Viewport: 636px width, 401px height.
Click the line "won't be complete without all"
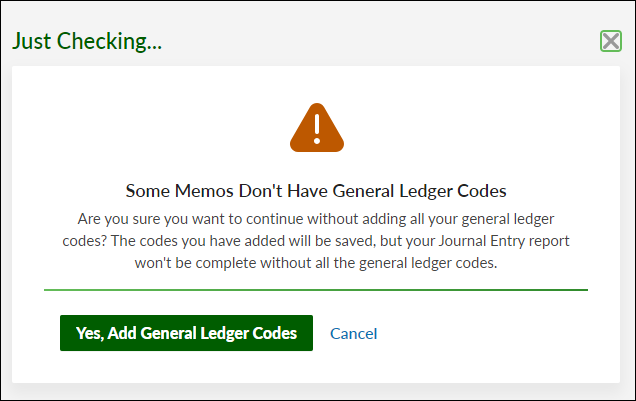[316, 263]
